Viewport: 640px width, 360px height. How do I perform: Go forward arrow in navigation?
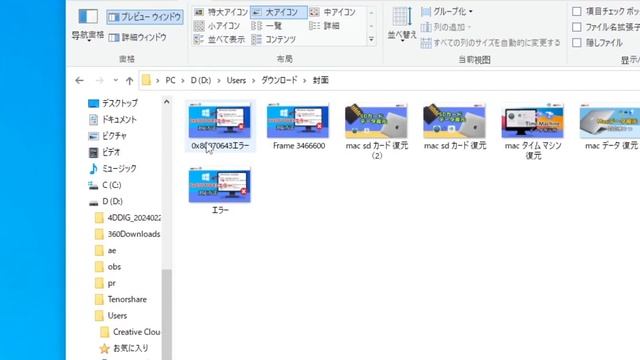(100, 80)
